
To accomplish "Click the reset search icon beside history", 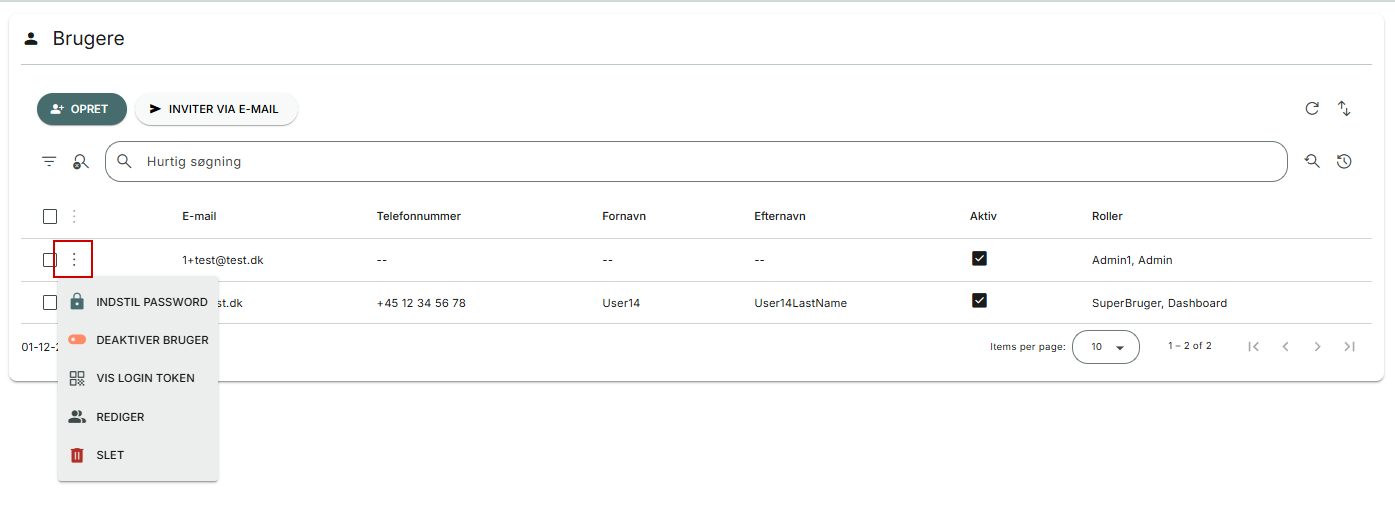I will coord(1312,161).
